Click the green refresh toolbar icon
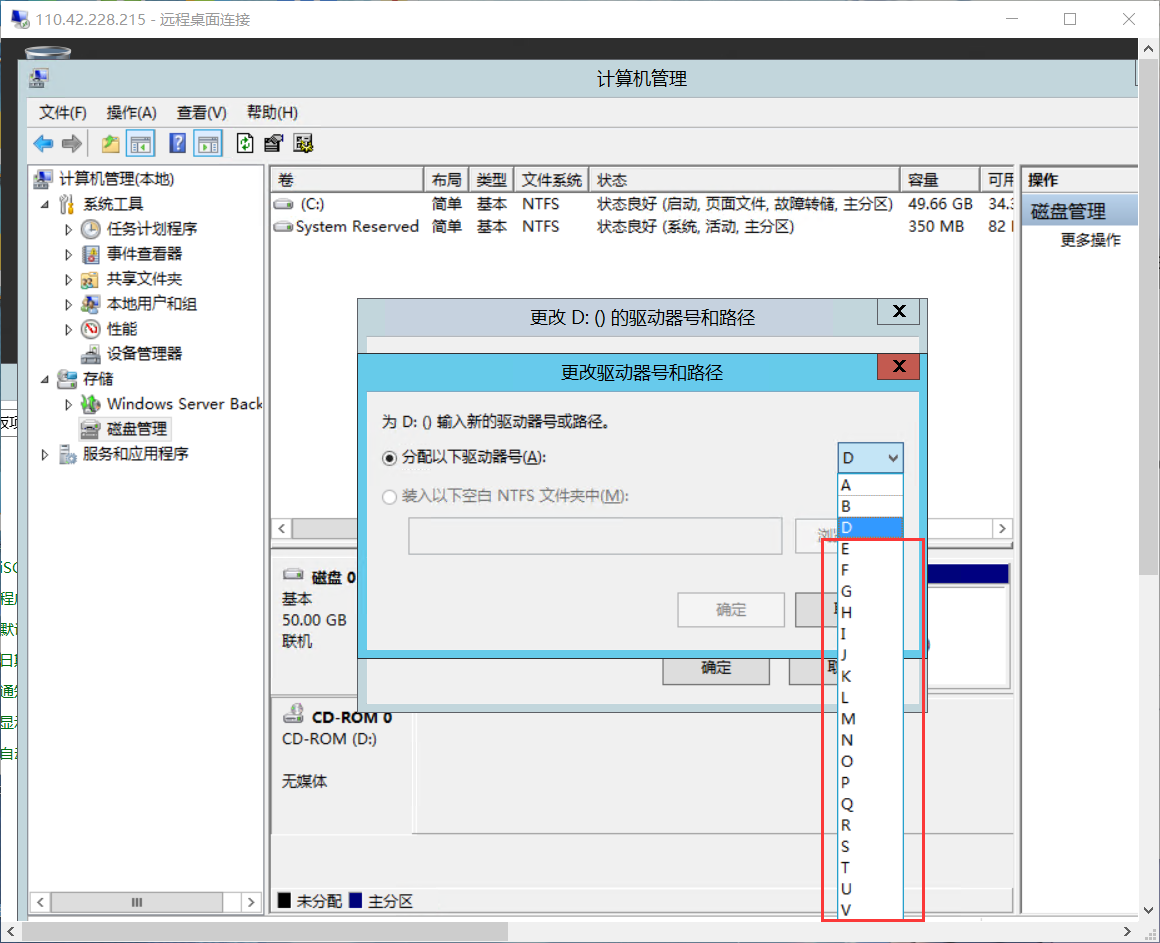Image resolution: width=1160 pixels, height=943 pixels. [244, 143]
